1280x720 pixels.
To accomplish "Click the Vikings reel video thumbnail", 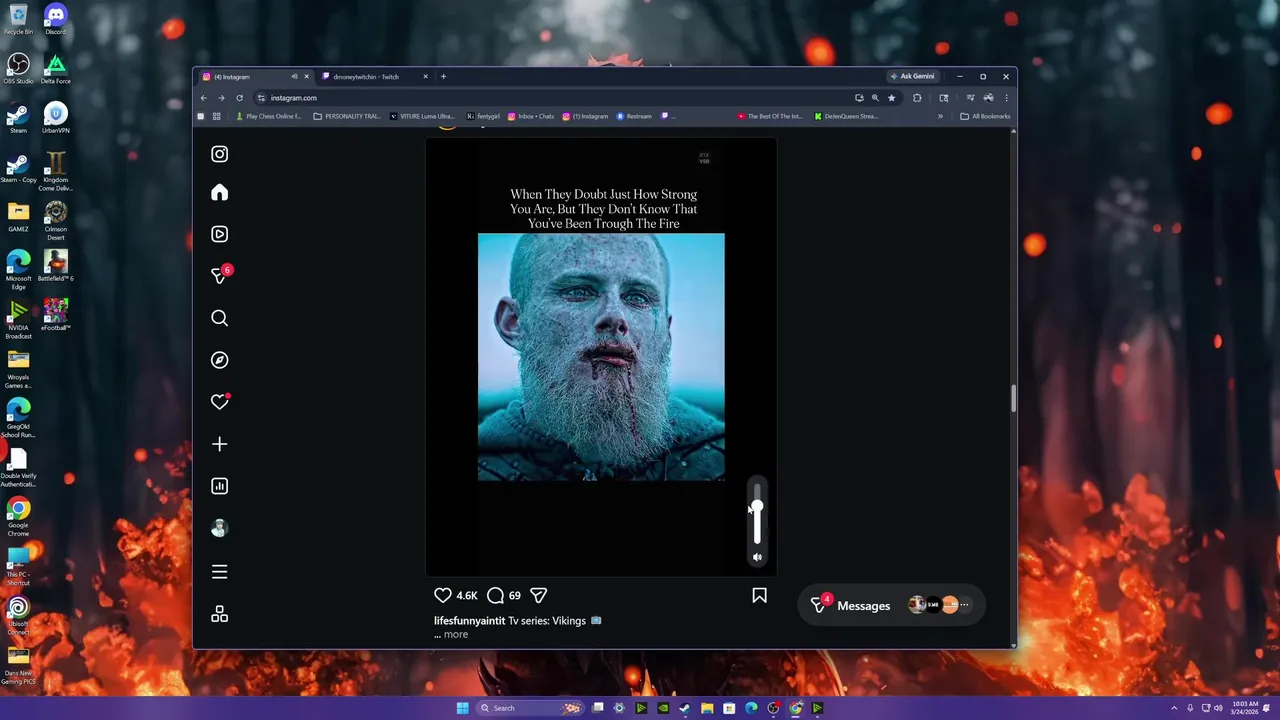I will point(601,357).
